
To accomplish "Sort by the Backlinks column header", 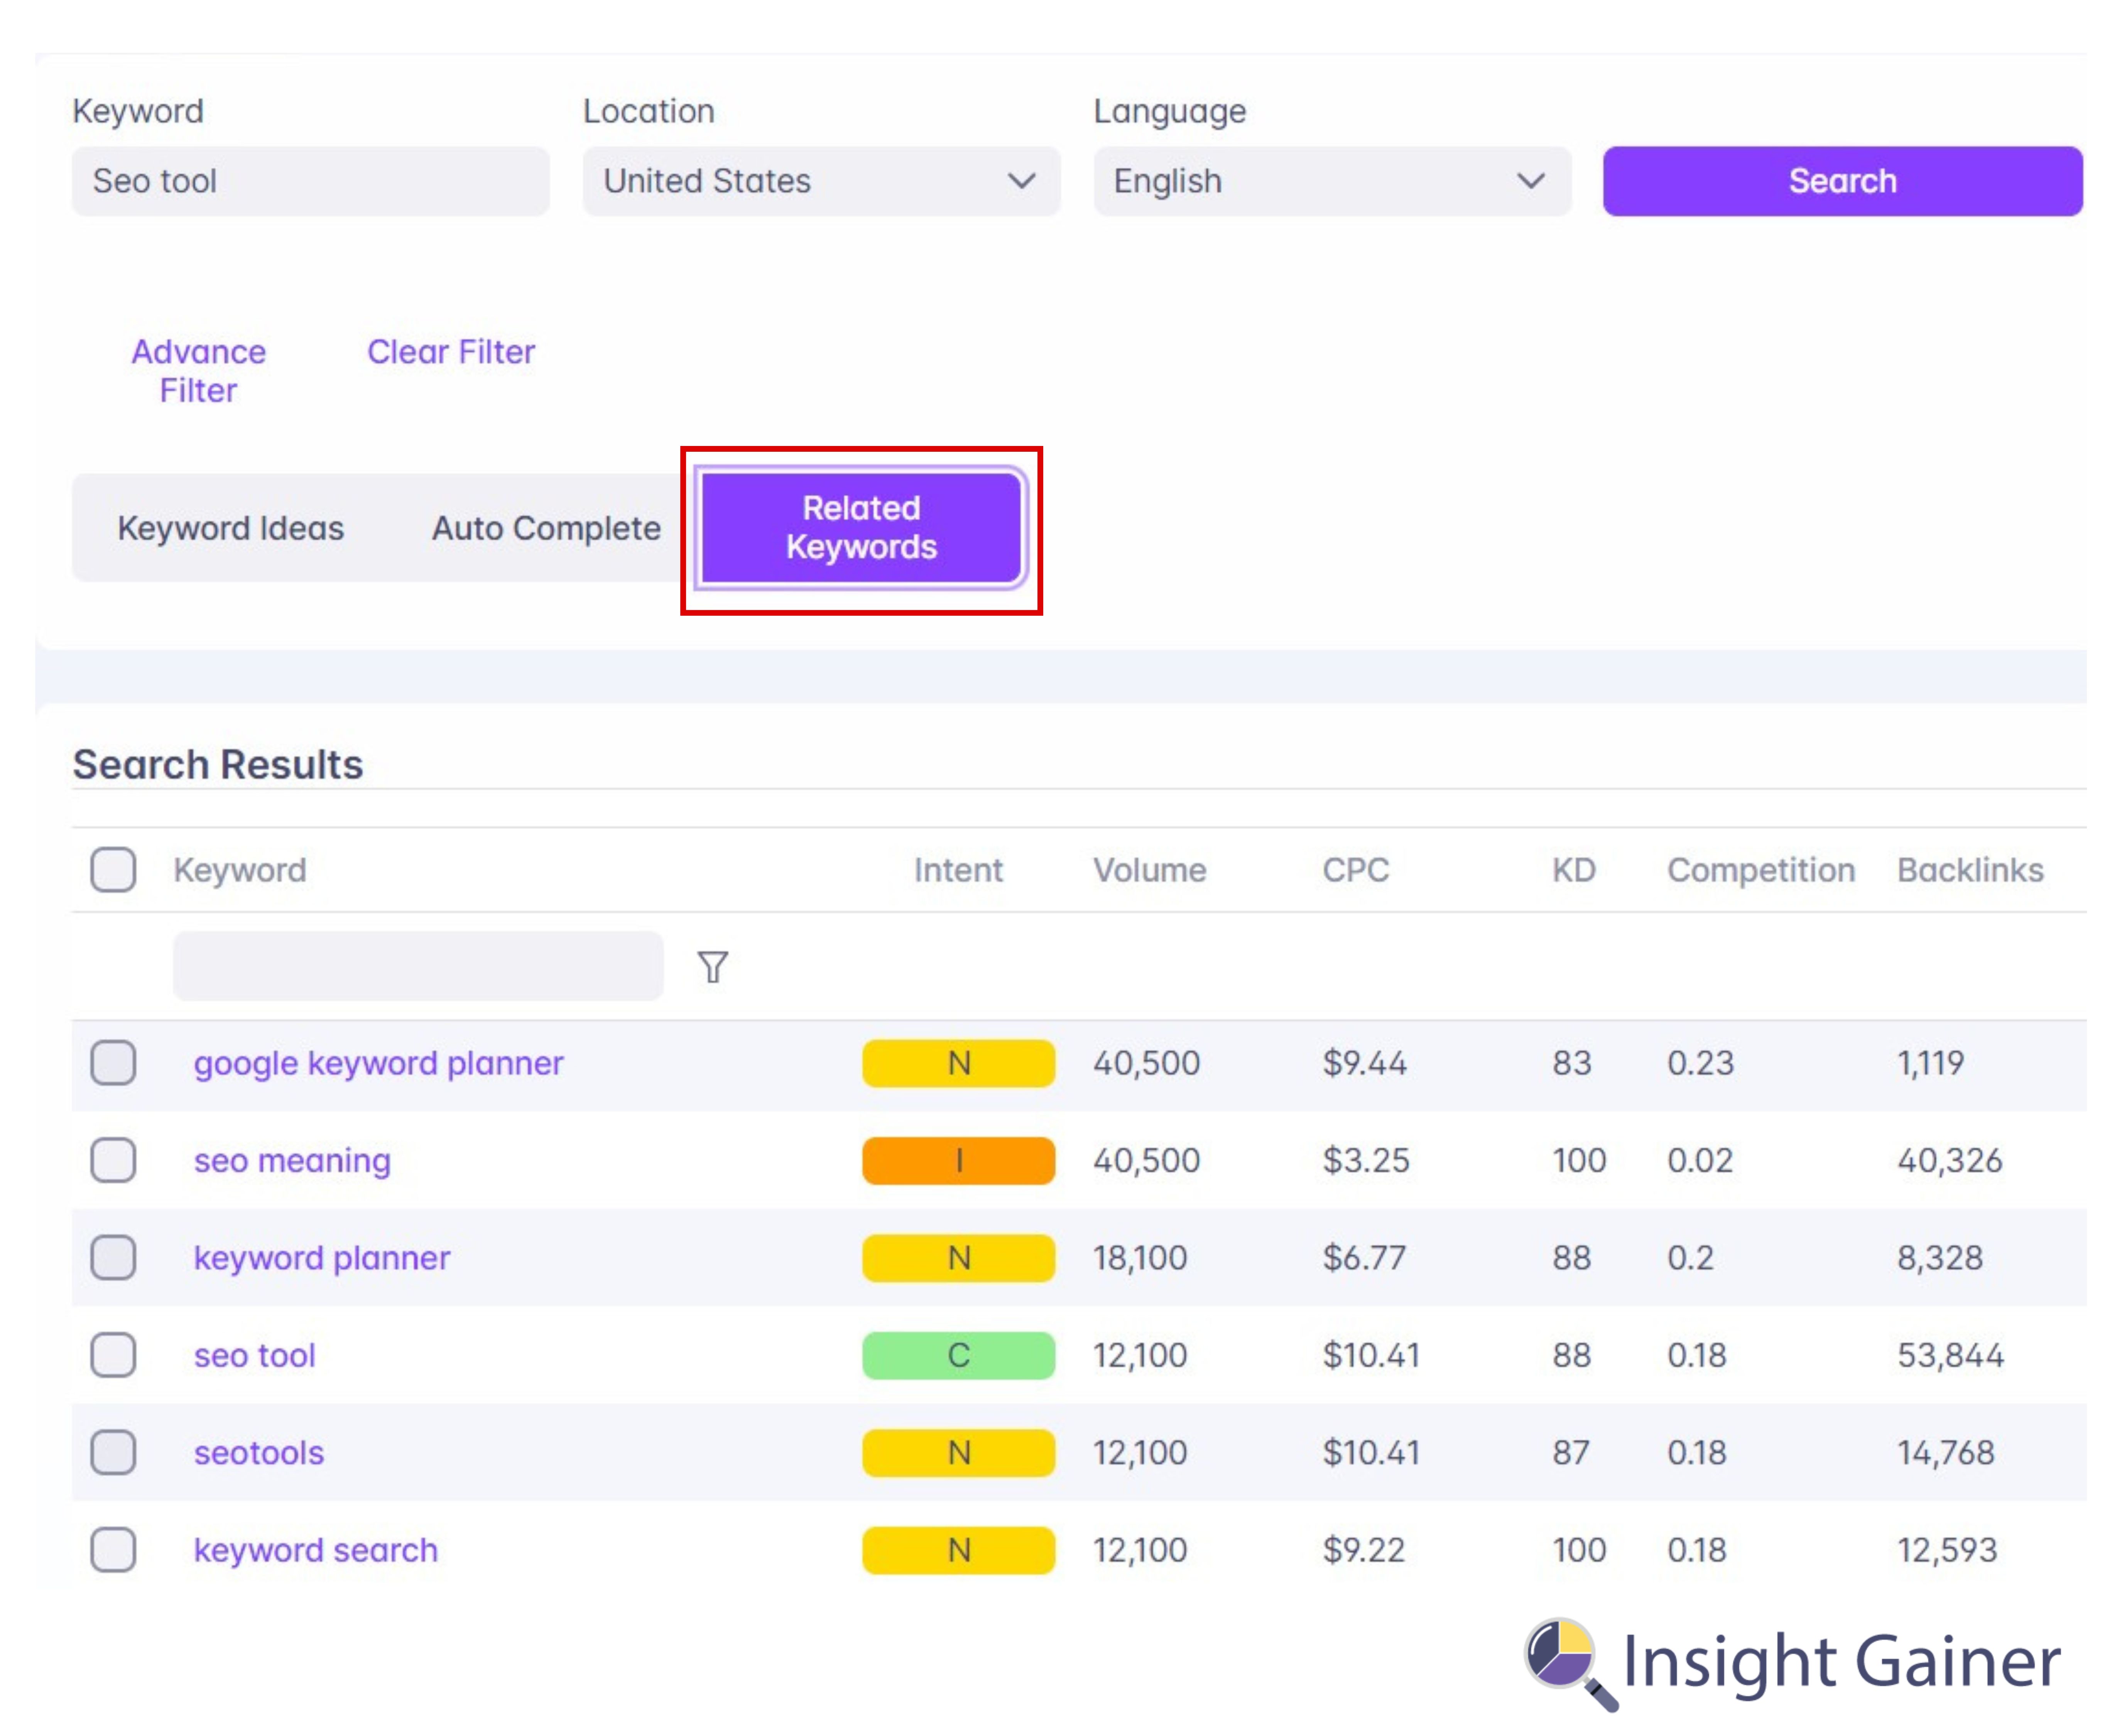I will click(x=1970, y=870).
